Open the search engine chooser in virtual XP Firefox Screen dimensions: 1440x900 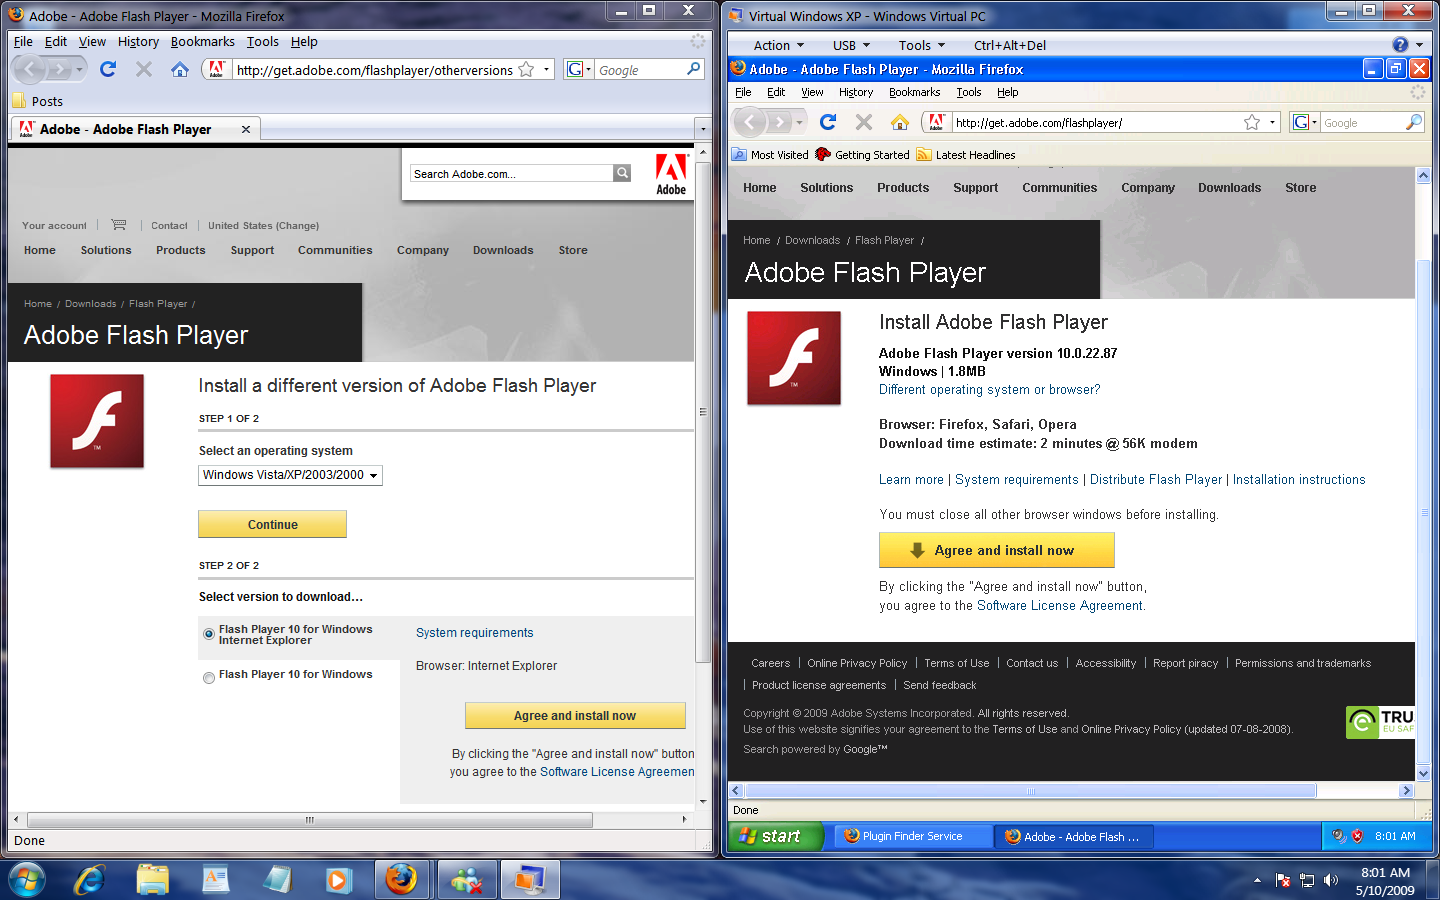1305,122
